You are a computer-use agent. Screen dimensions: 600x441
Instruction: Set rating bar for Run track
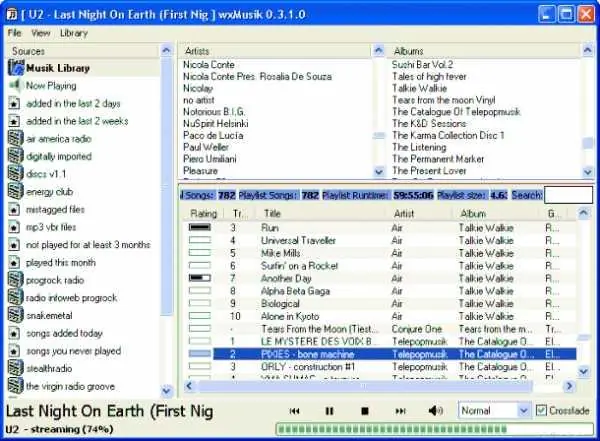click(200, 227)
